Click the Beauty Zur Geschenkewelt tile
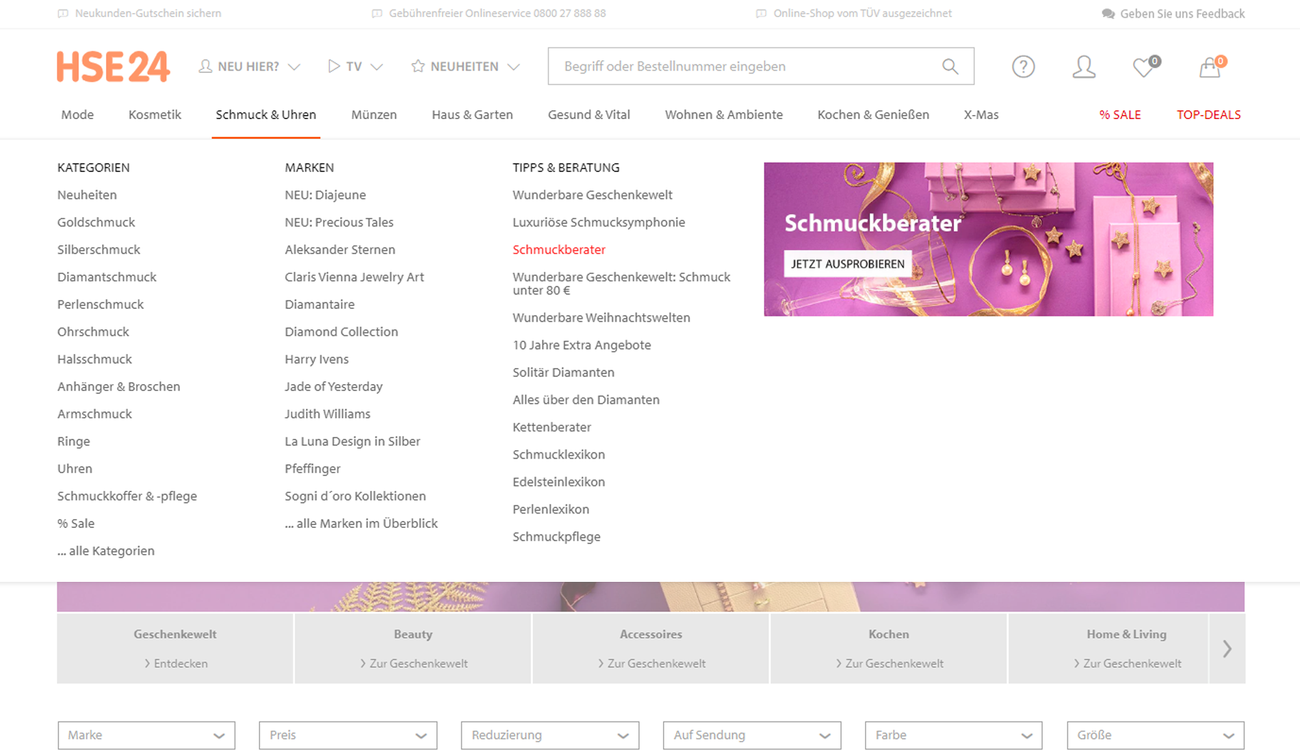The image size is (1300, 753). pyautogui.click(x=413, y=649)
